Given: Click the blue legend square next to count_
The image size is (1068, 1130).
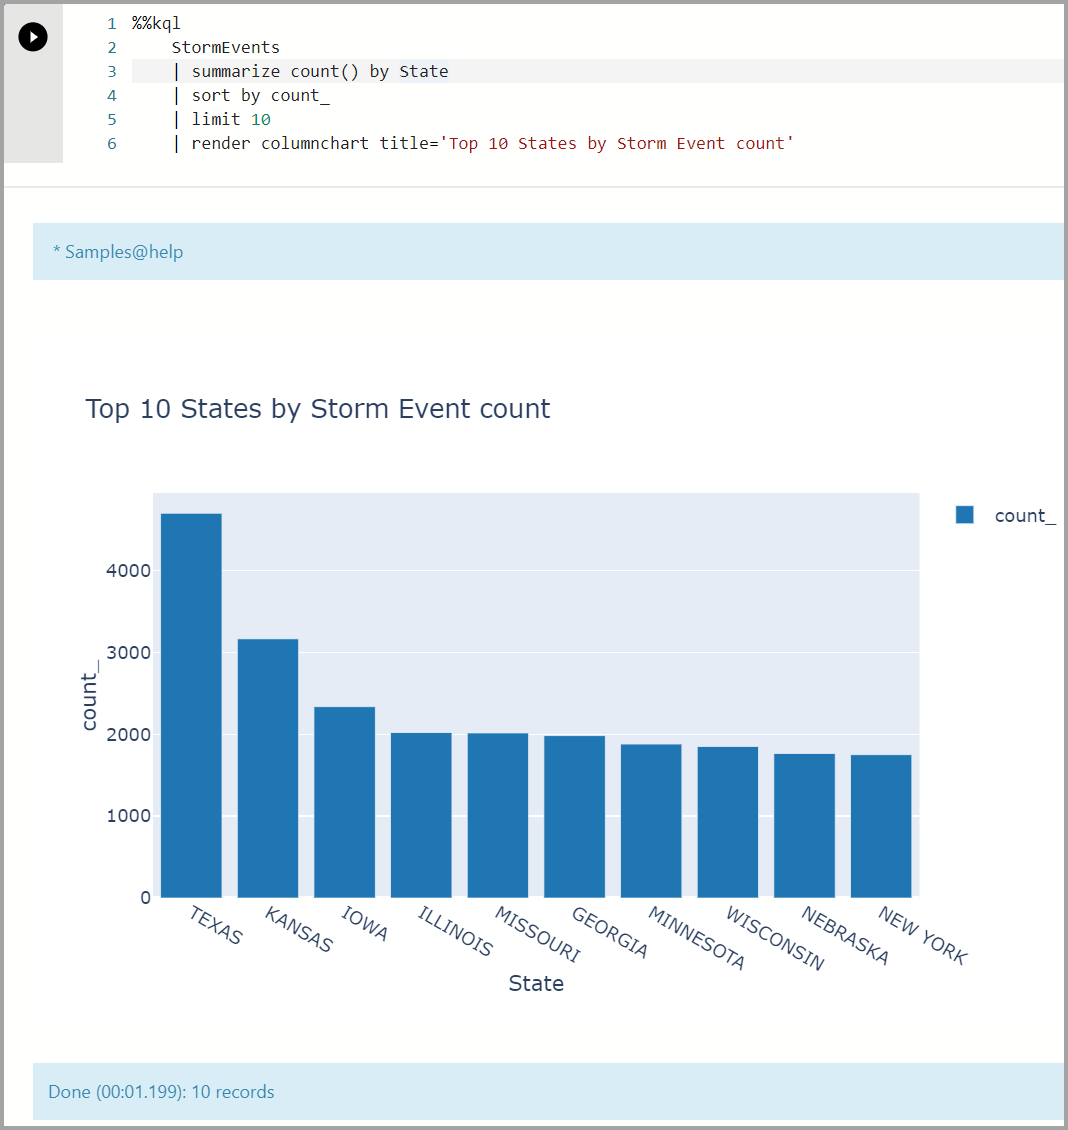Looking at the screenshot, I should click(963, 514).
